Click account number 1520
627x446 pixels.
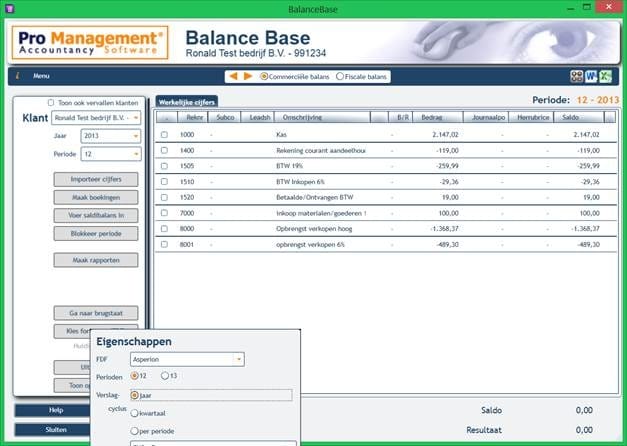click(187, 197)
